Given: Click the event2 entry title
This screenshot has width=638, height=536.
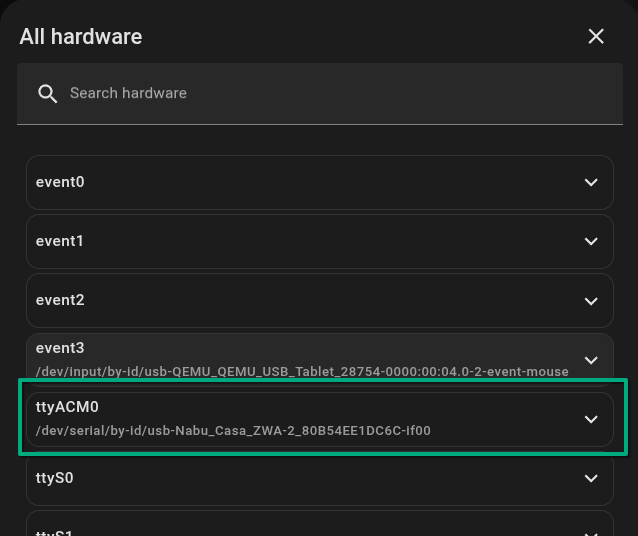Looking at the screenshot, I should tap(60, 300).
